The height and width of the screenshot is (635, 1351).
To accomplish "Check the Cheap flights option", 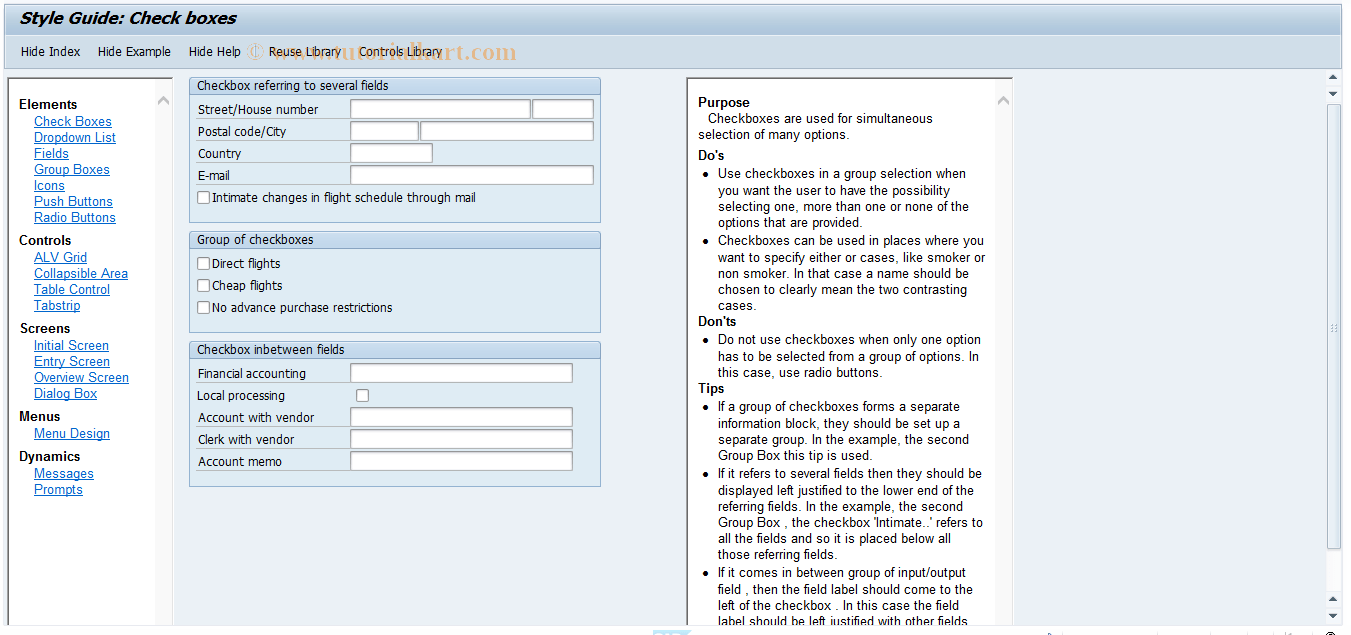I will coord(203,285).
